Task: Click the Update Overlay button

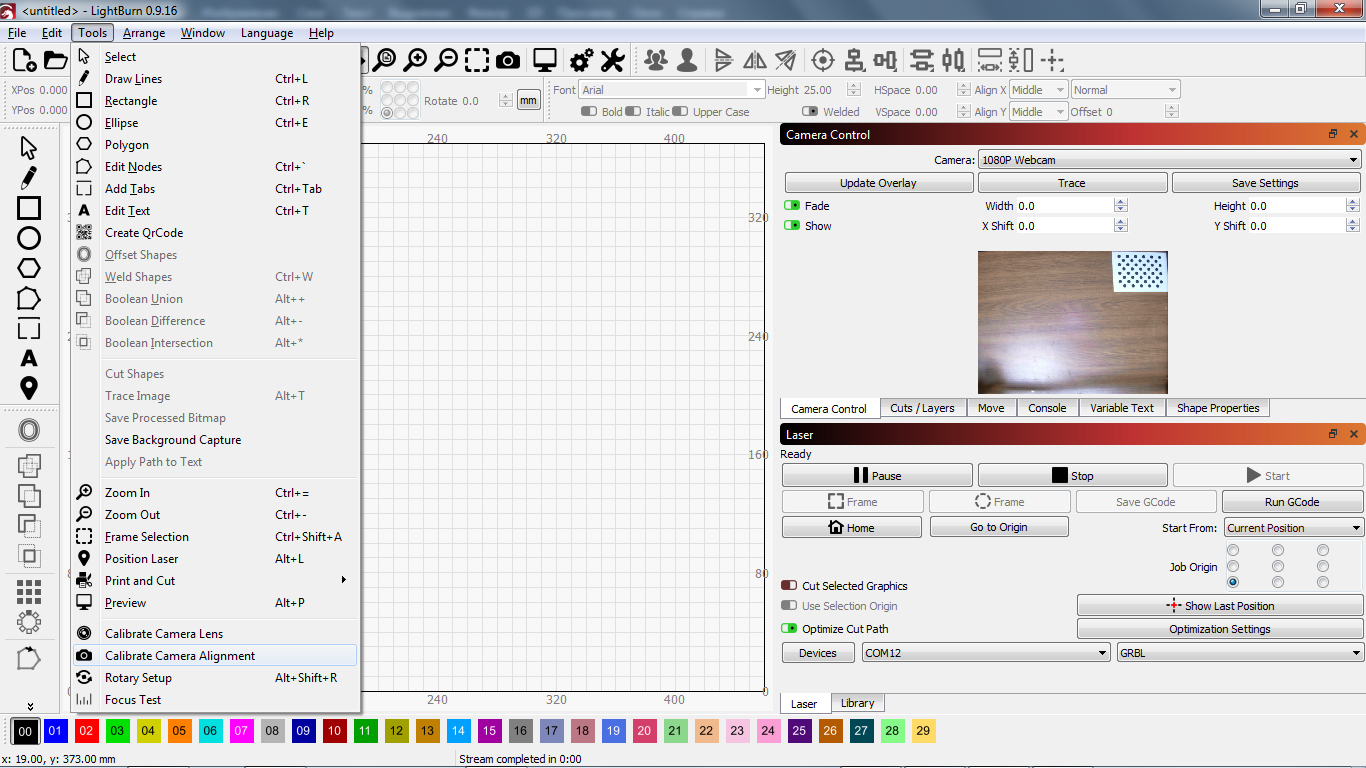Action: point(878,183)
